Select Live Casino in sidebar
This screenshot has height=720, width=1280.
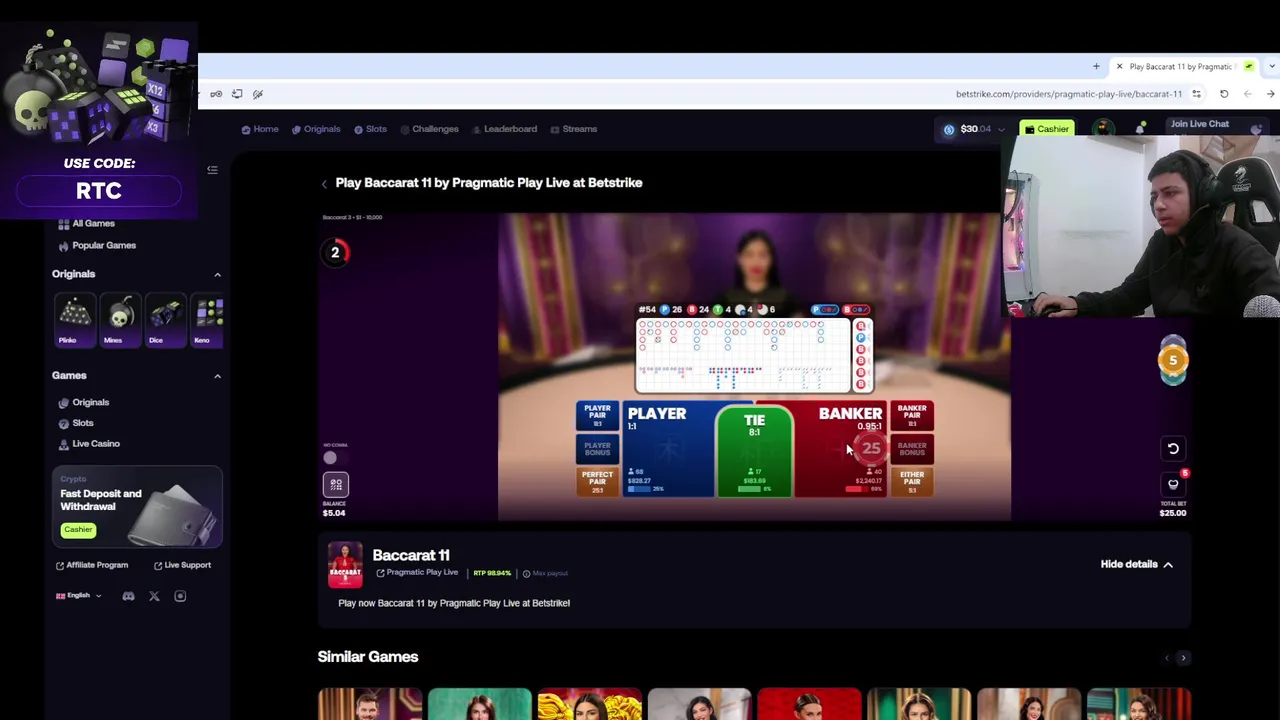[89, 444]
